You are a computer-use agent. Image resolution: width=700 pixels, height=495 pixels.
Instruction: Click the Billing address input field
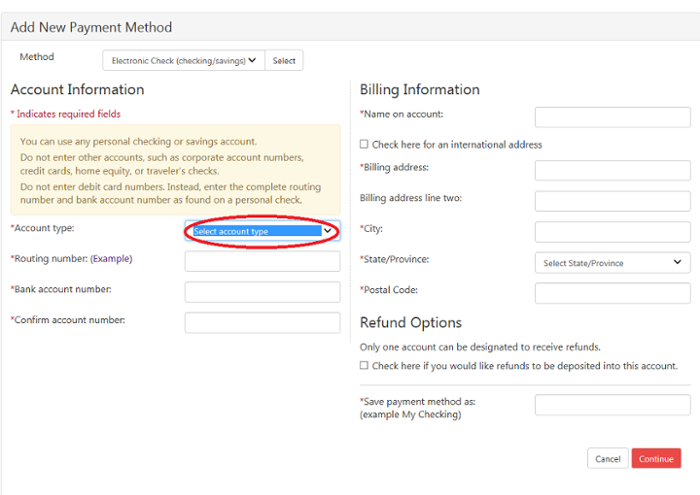(612, 171)
